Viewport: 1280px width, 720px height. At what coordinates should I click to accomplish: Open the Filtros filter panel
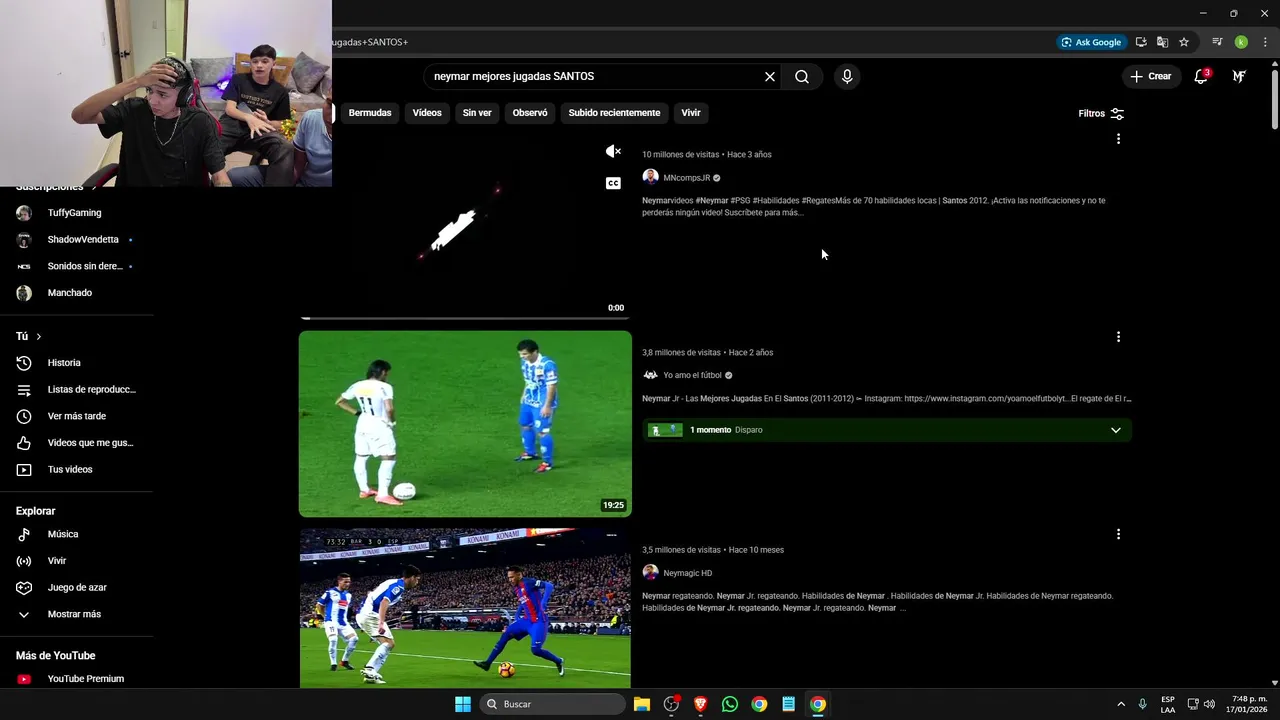click(1101, 114)
